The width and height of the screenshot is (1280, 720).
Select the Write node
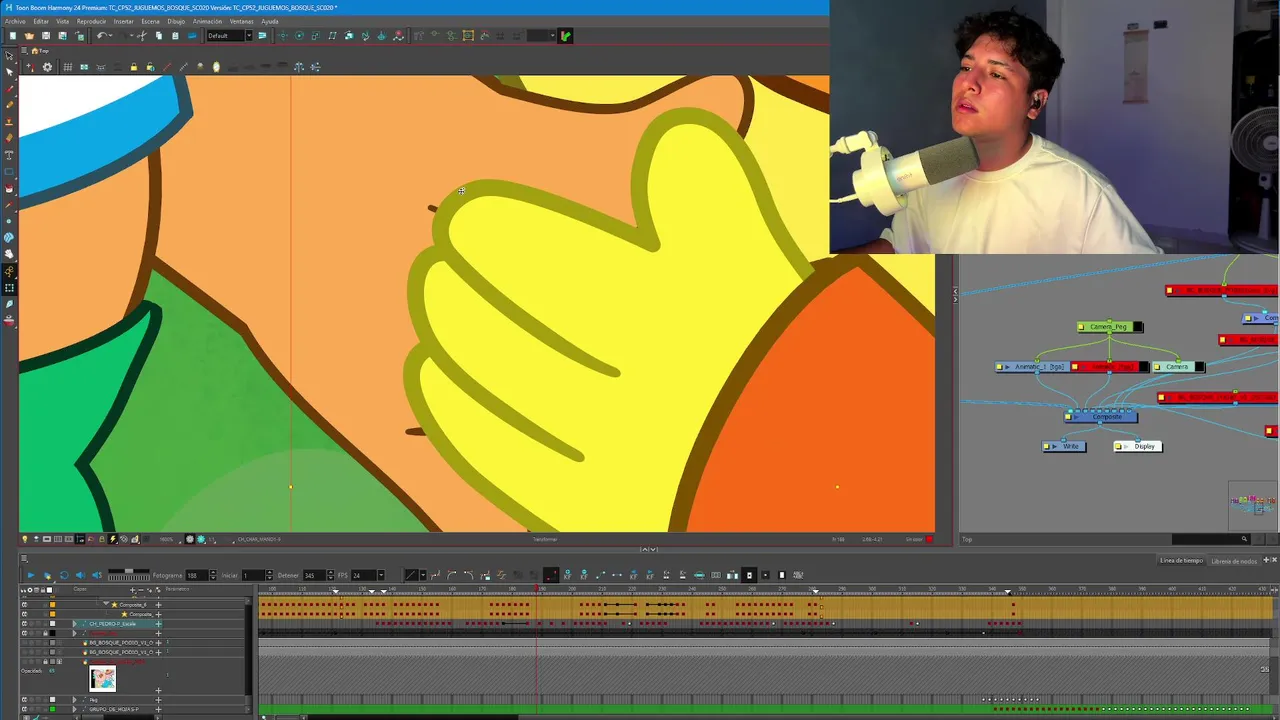click(1064, 446)
